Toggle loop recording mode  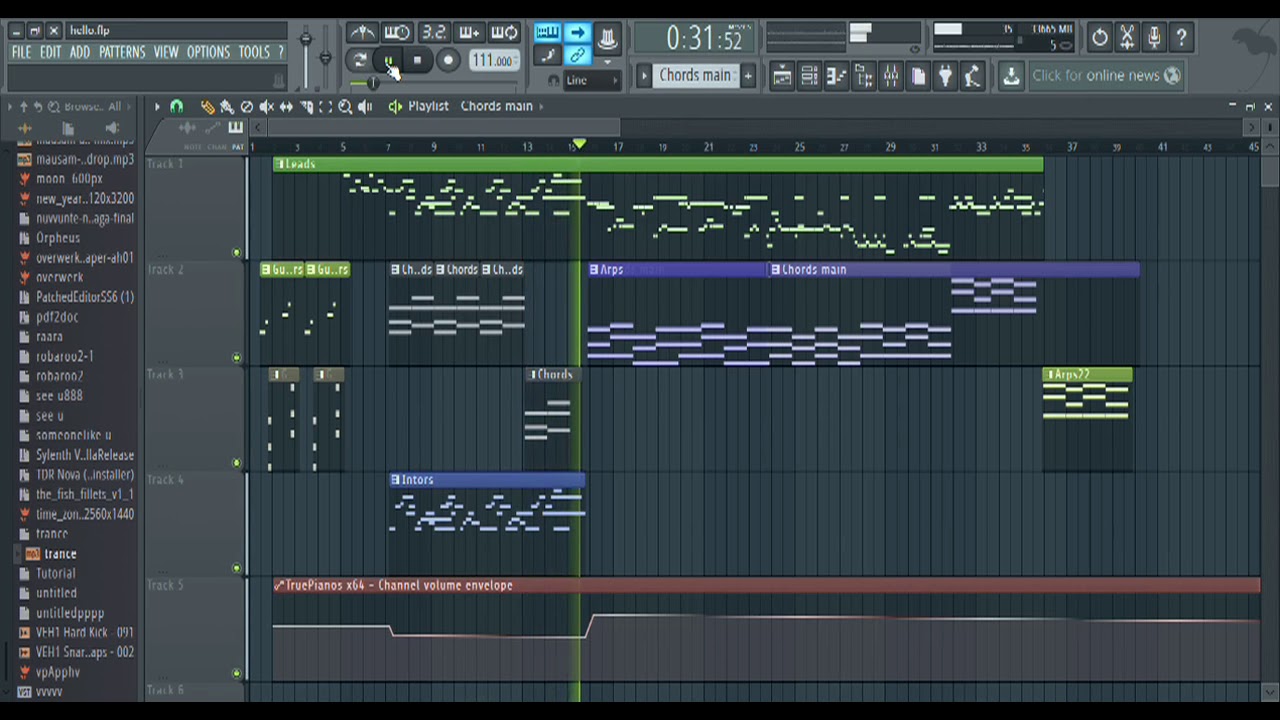[505, 33]
